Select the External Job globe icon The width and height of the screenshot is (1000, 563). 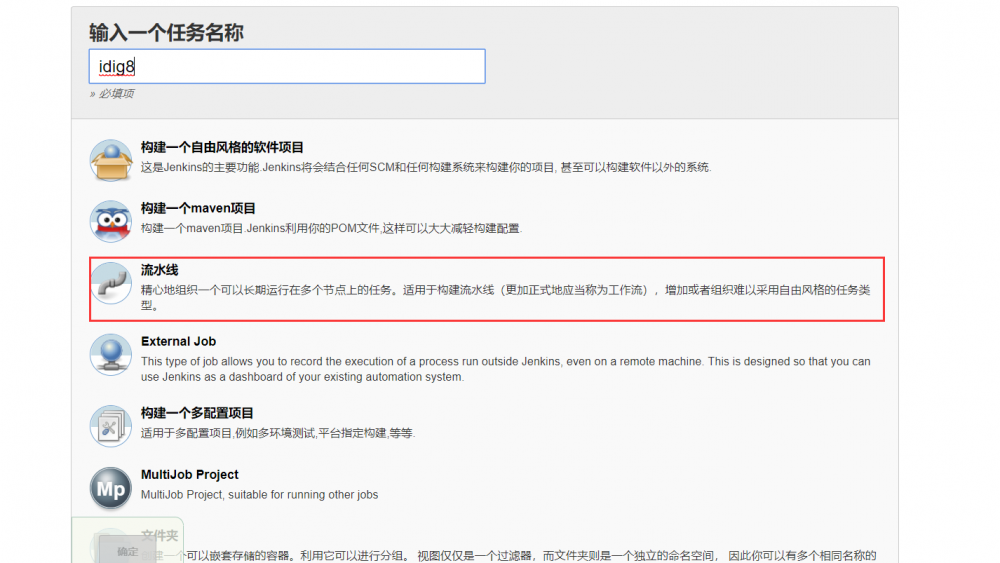(x=111, y=355)
